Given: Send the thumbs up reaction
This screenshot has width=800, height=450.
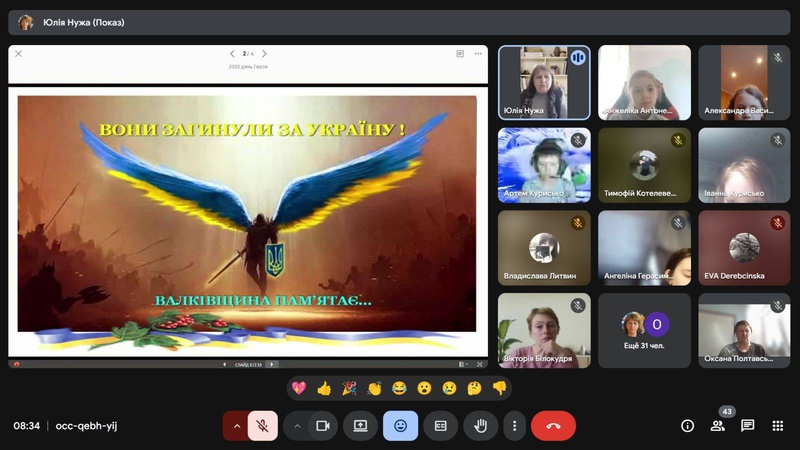Looking at the screenshot, I should (x=324, y=388).
